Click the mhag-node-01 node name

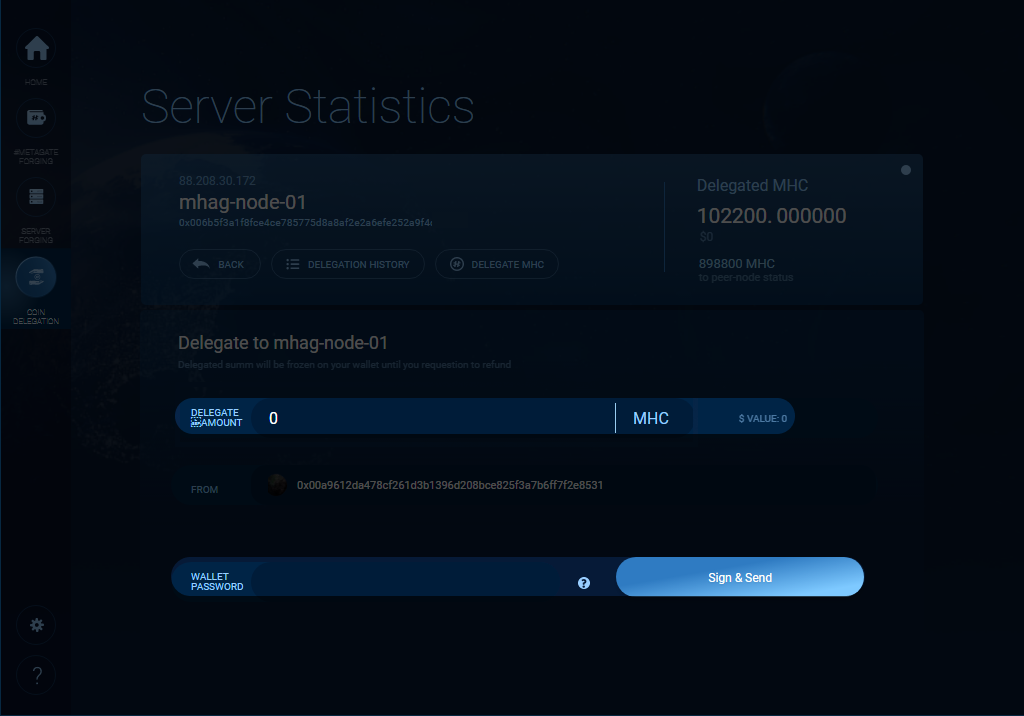coord(242,203)
